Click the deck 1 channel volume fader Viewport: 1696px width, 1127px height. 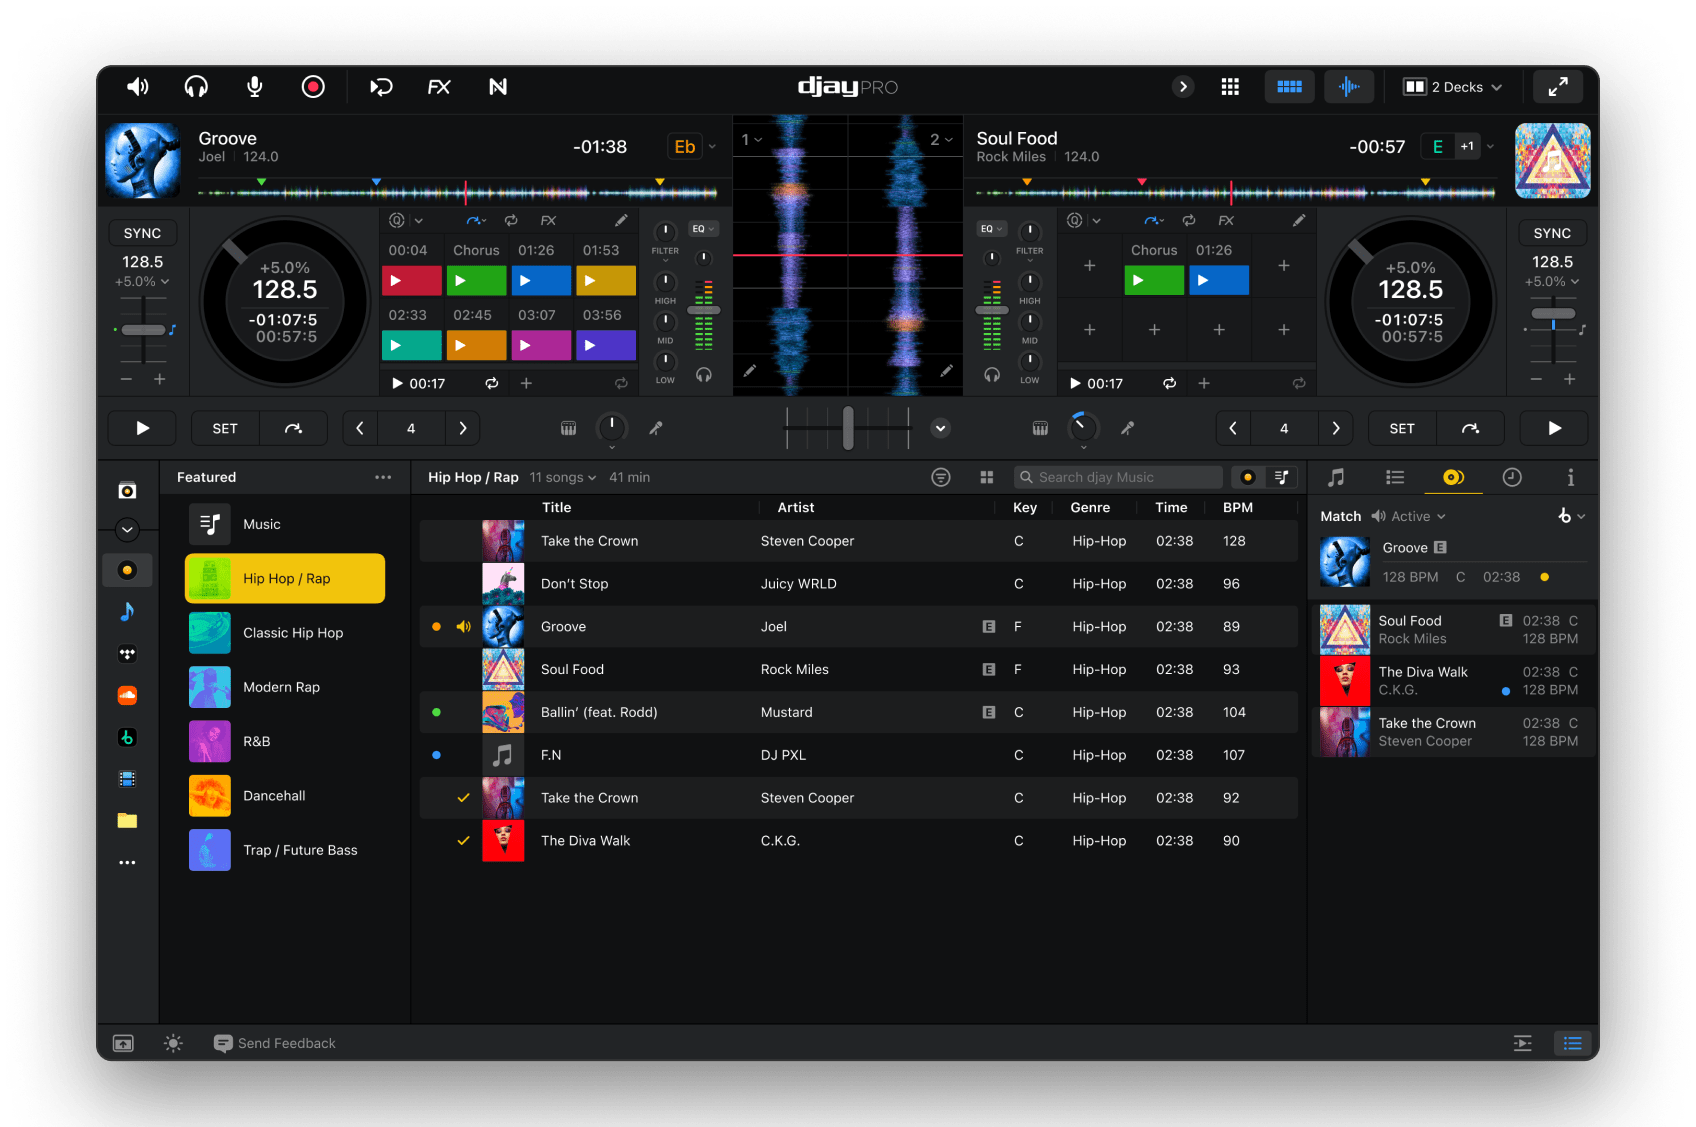click(704, 310)
